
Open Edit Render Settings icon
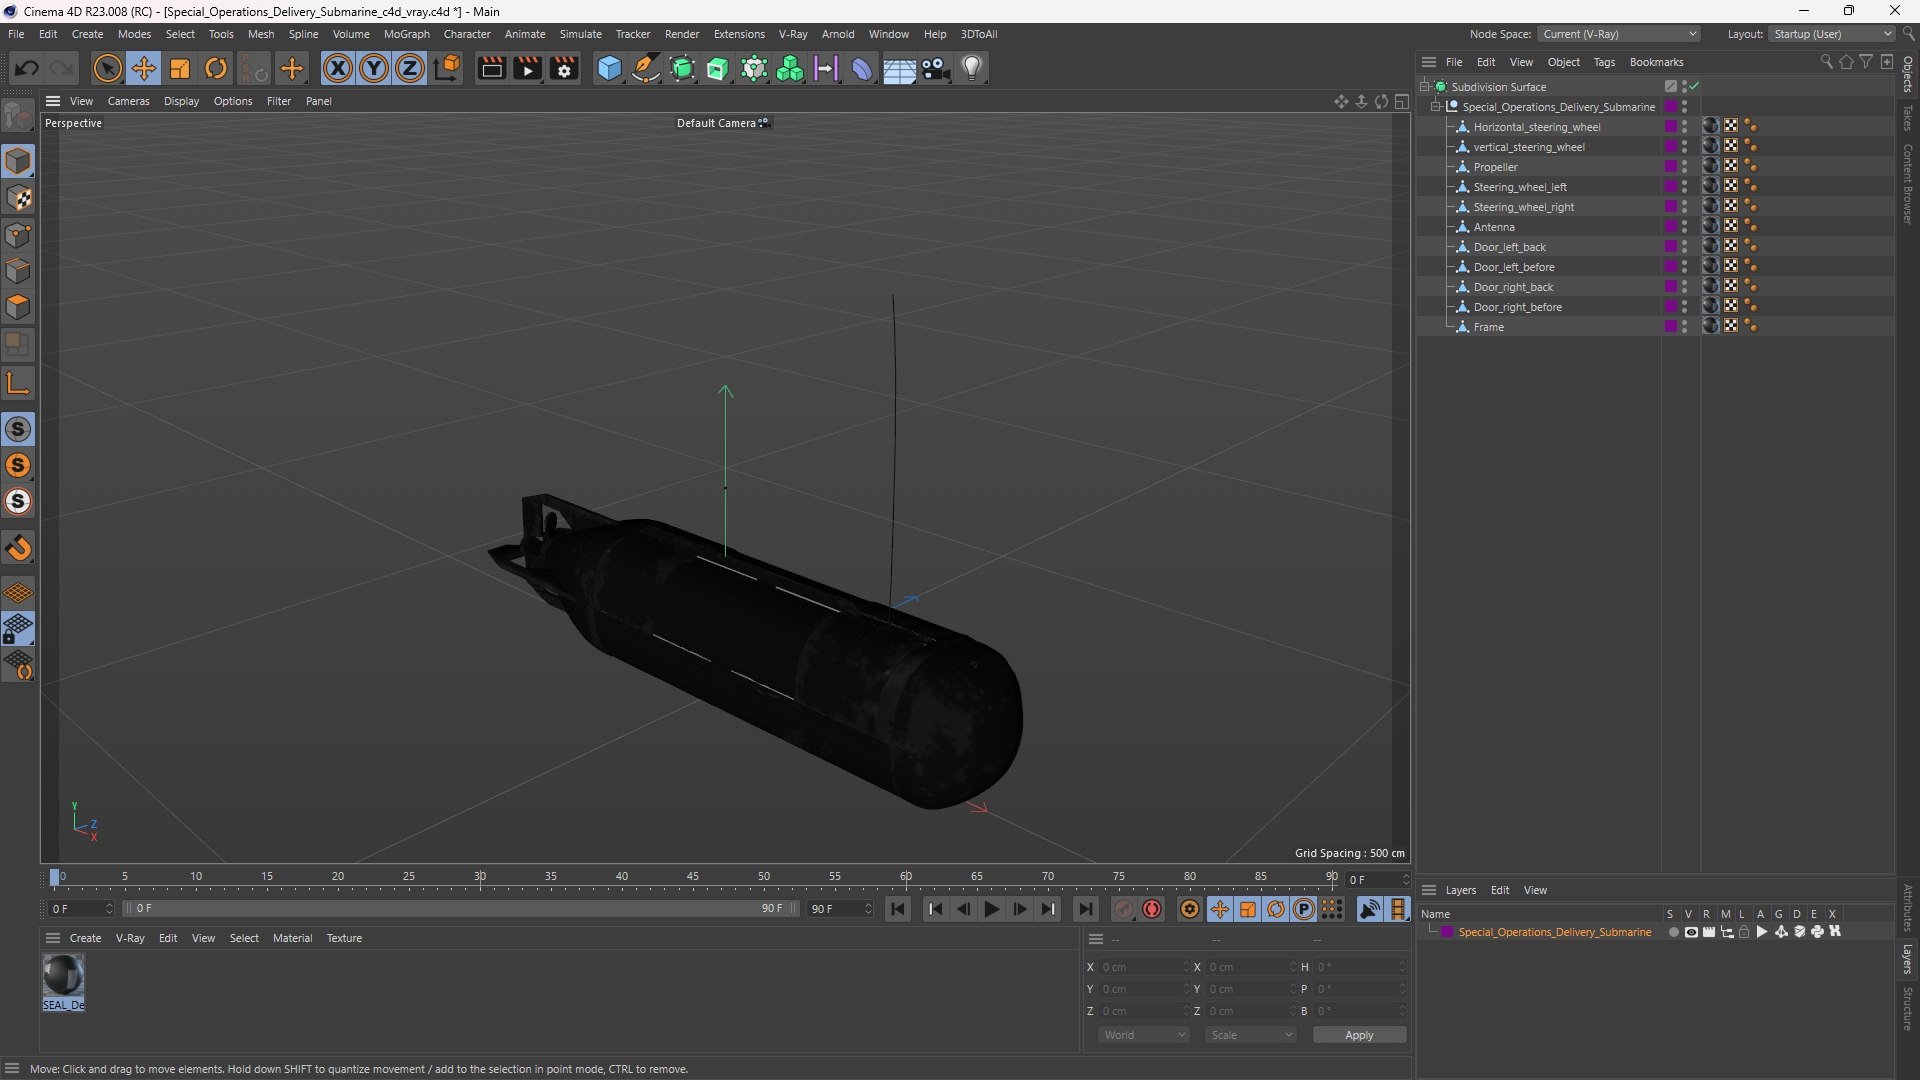[x=564, y=68]
